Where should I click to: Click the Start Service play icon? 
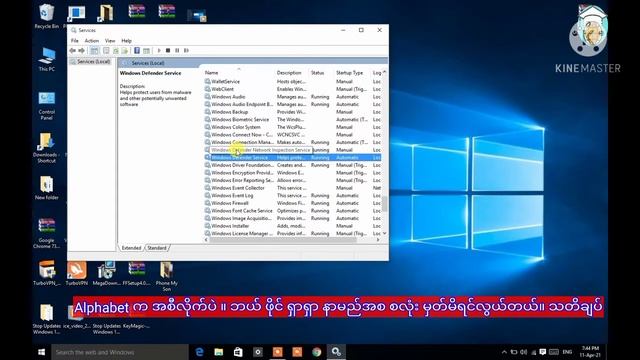point(159,51)
